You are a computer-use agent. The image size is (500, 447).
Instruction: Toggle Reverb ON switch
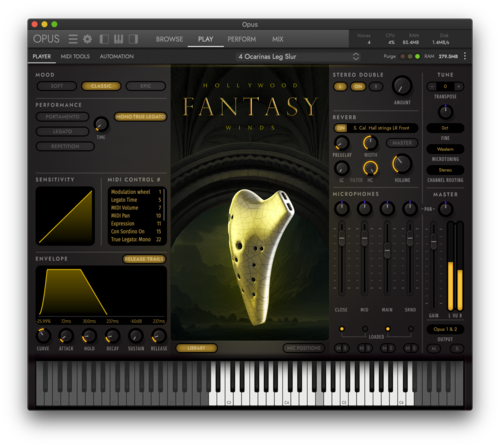341,128
